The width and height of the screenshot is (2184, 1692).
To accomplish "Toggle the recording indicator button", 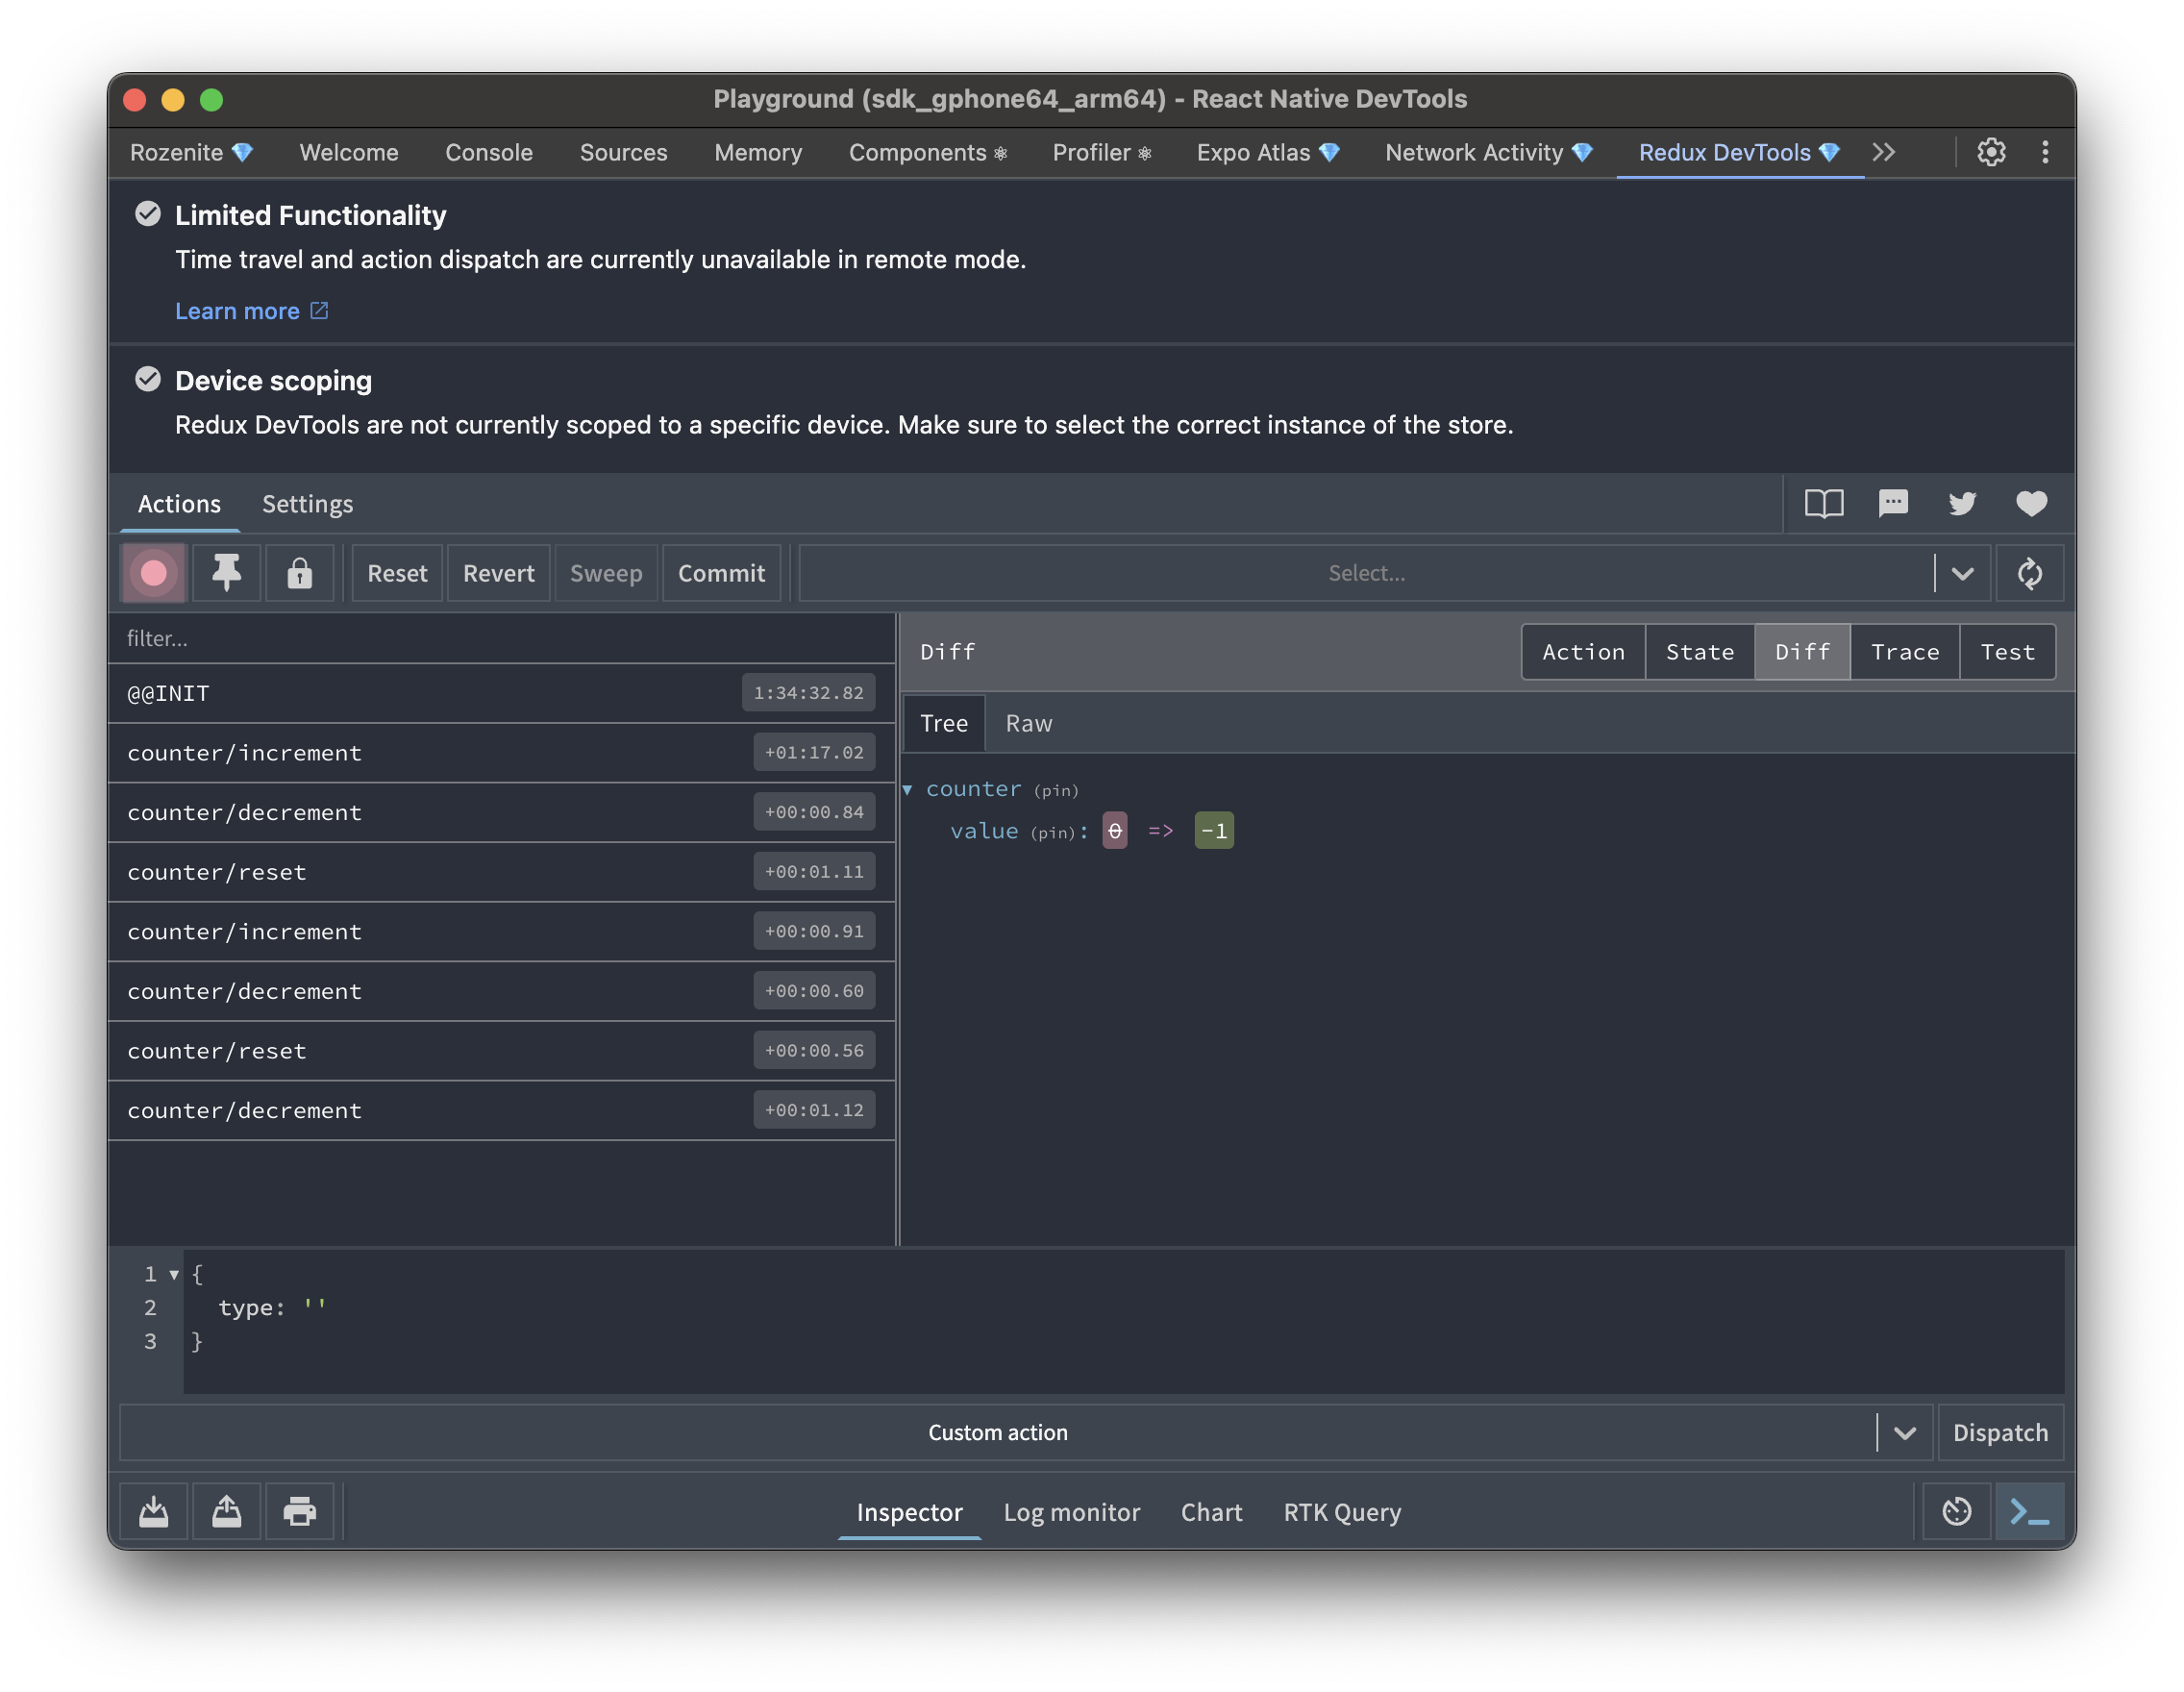I will click(x=153, y=573).
